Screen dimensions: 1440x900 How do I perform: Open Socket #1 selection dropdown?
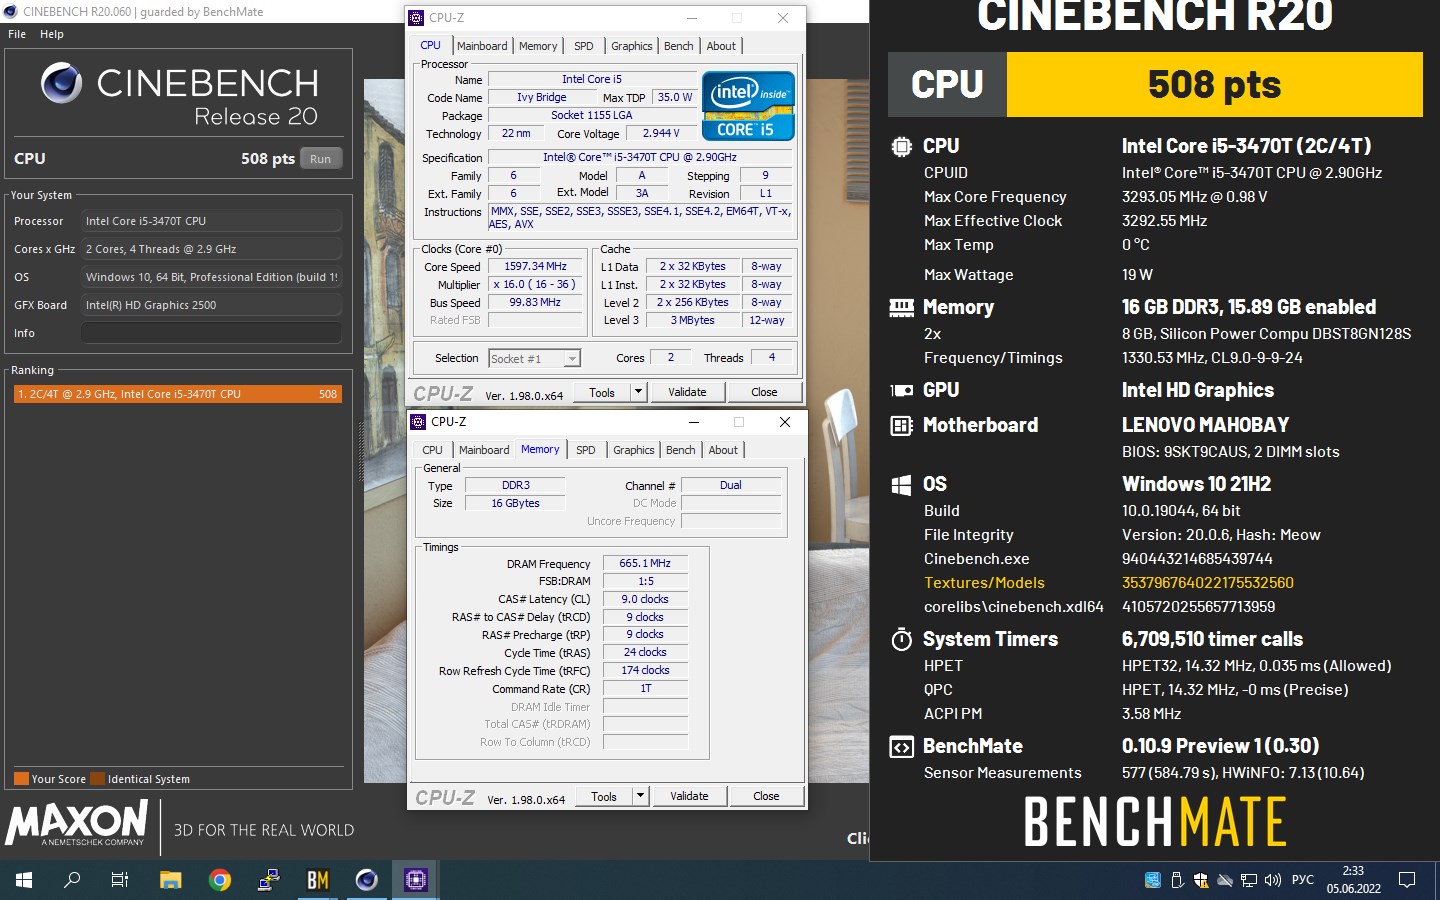534,358
